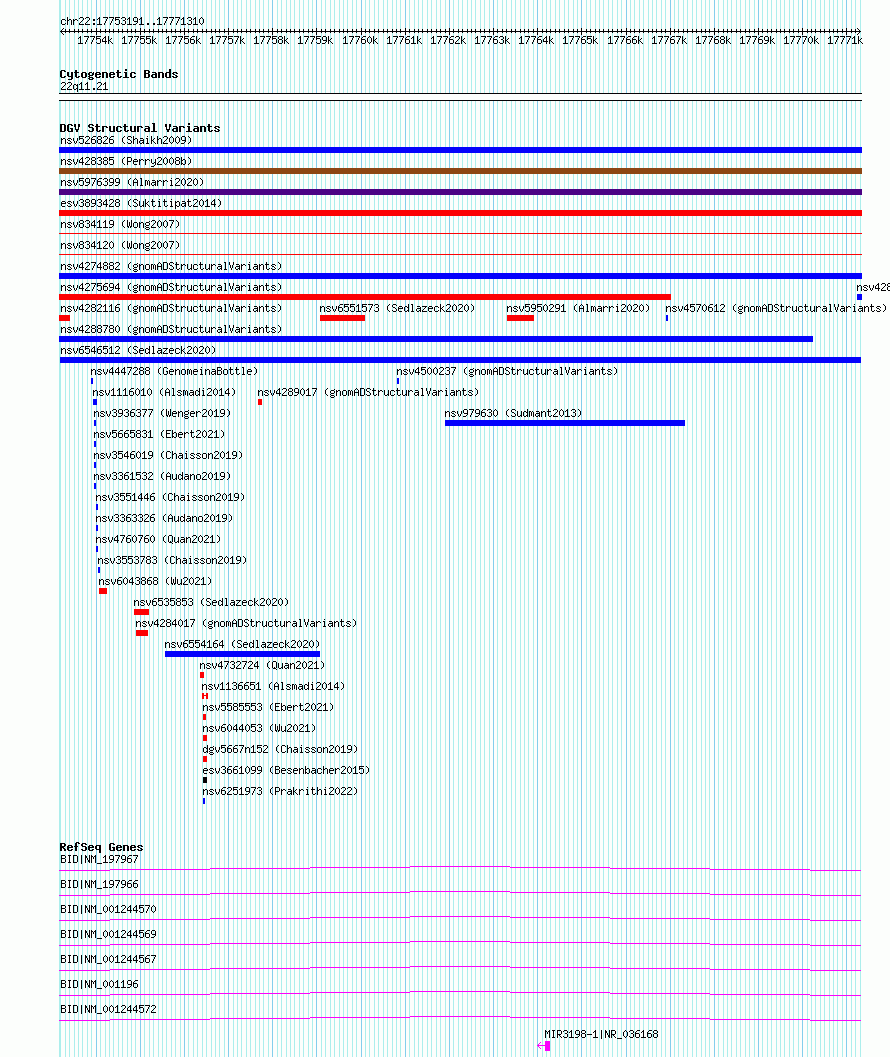Image resolution: width=890 pixels, height=1057 pixels.
Task: Select BID|NM_001196 transcript label
Action: coord(99,984)
